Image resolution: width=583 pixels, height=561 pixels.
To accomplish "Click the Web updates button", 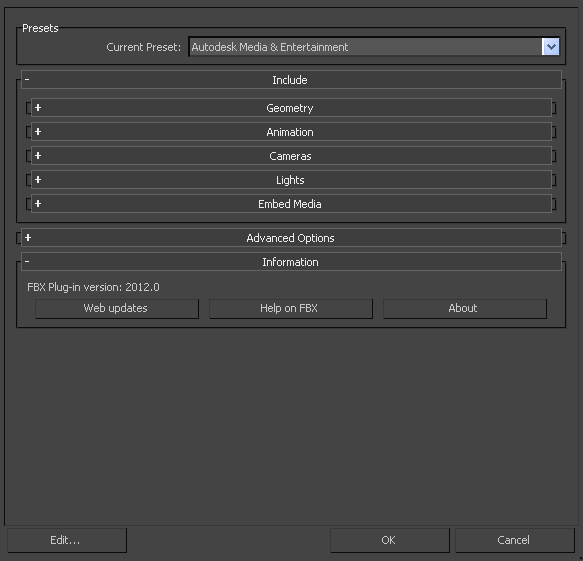I will tap(117, 309).
